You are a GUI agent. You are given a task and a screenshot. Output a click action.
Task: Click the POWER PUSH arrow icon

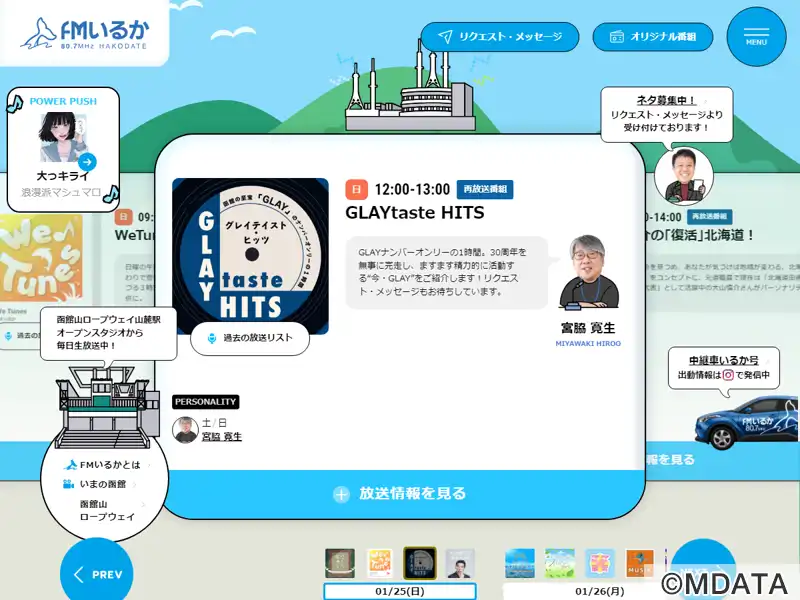click(87, 162)
